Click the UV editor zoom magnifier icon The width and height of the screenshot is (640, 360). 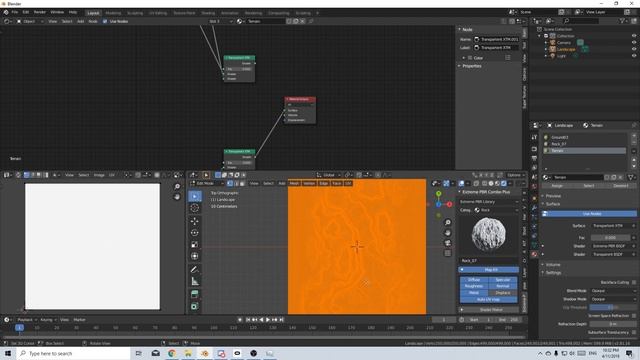(x=177, y=187)
